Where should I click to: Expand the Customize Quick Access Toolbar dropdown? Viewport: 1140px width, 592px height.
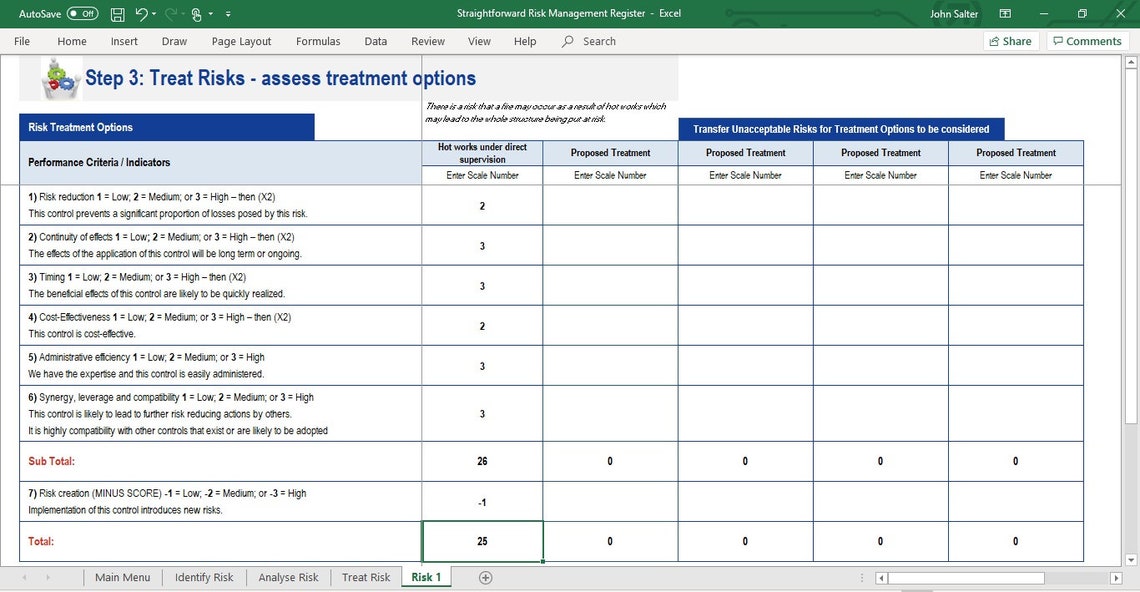[228, 14]
